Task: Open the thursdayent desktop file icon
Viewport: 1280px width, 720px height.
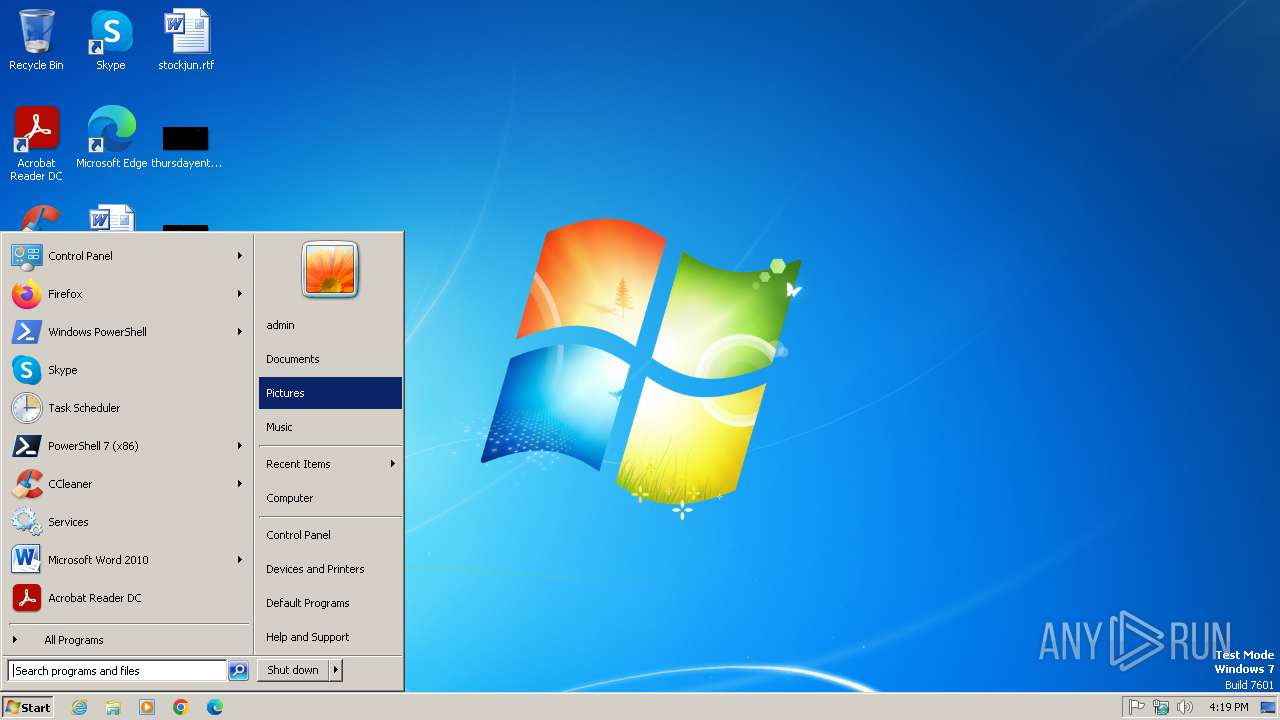Action: click(x=186, y=147)
